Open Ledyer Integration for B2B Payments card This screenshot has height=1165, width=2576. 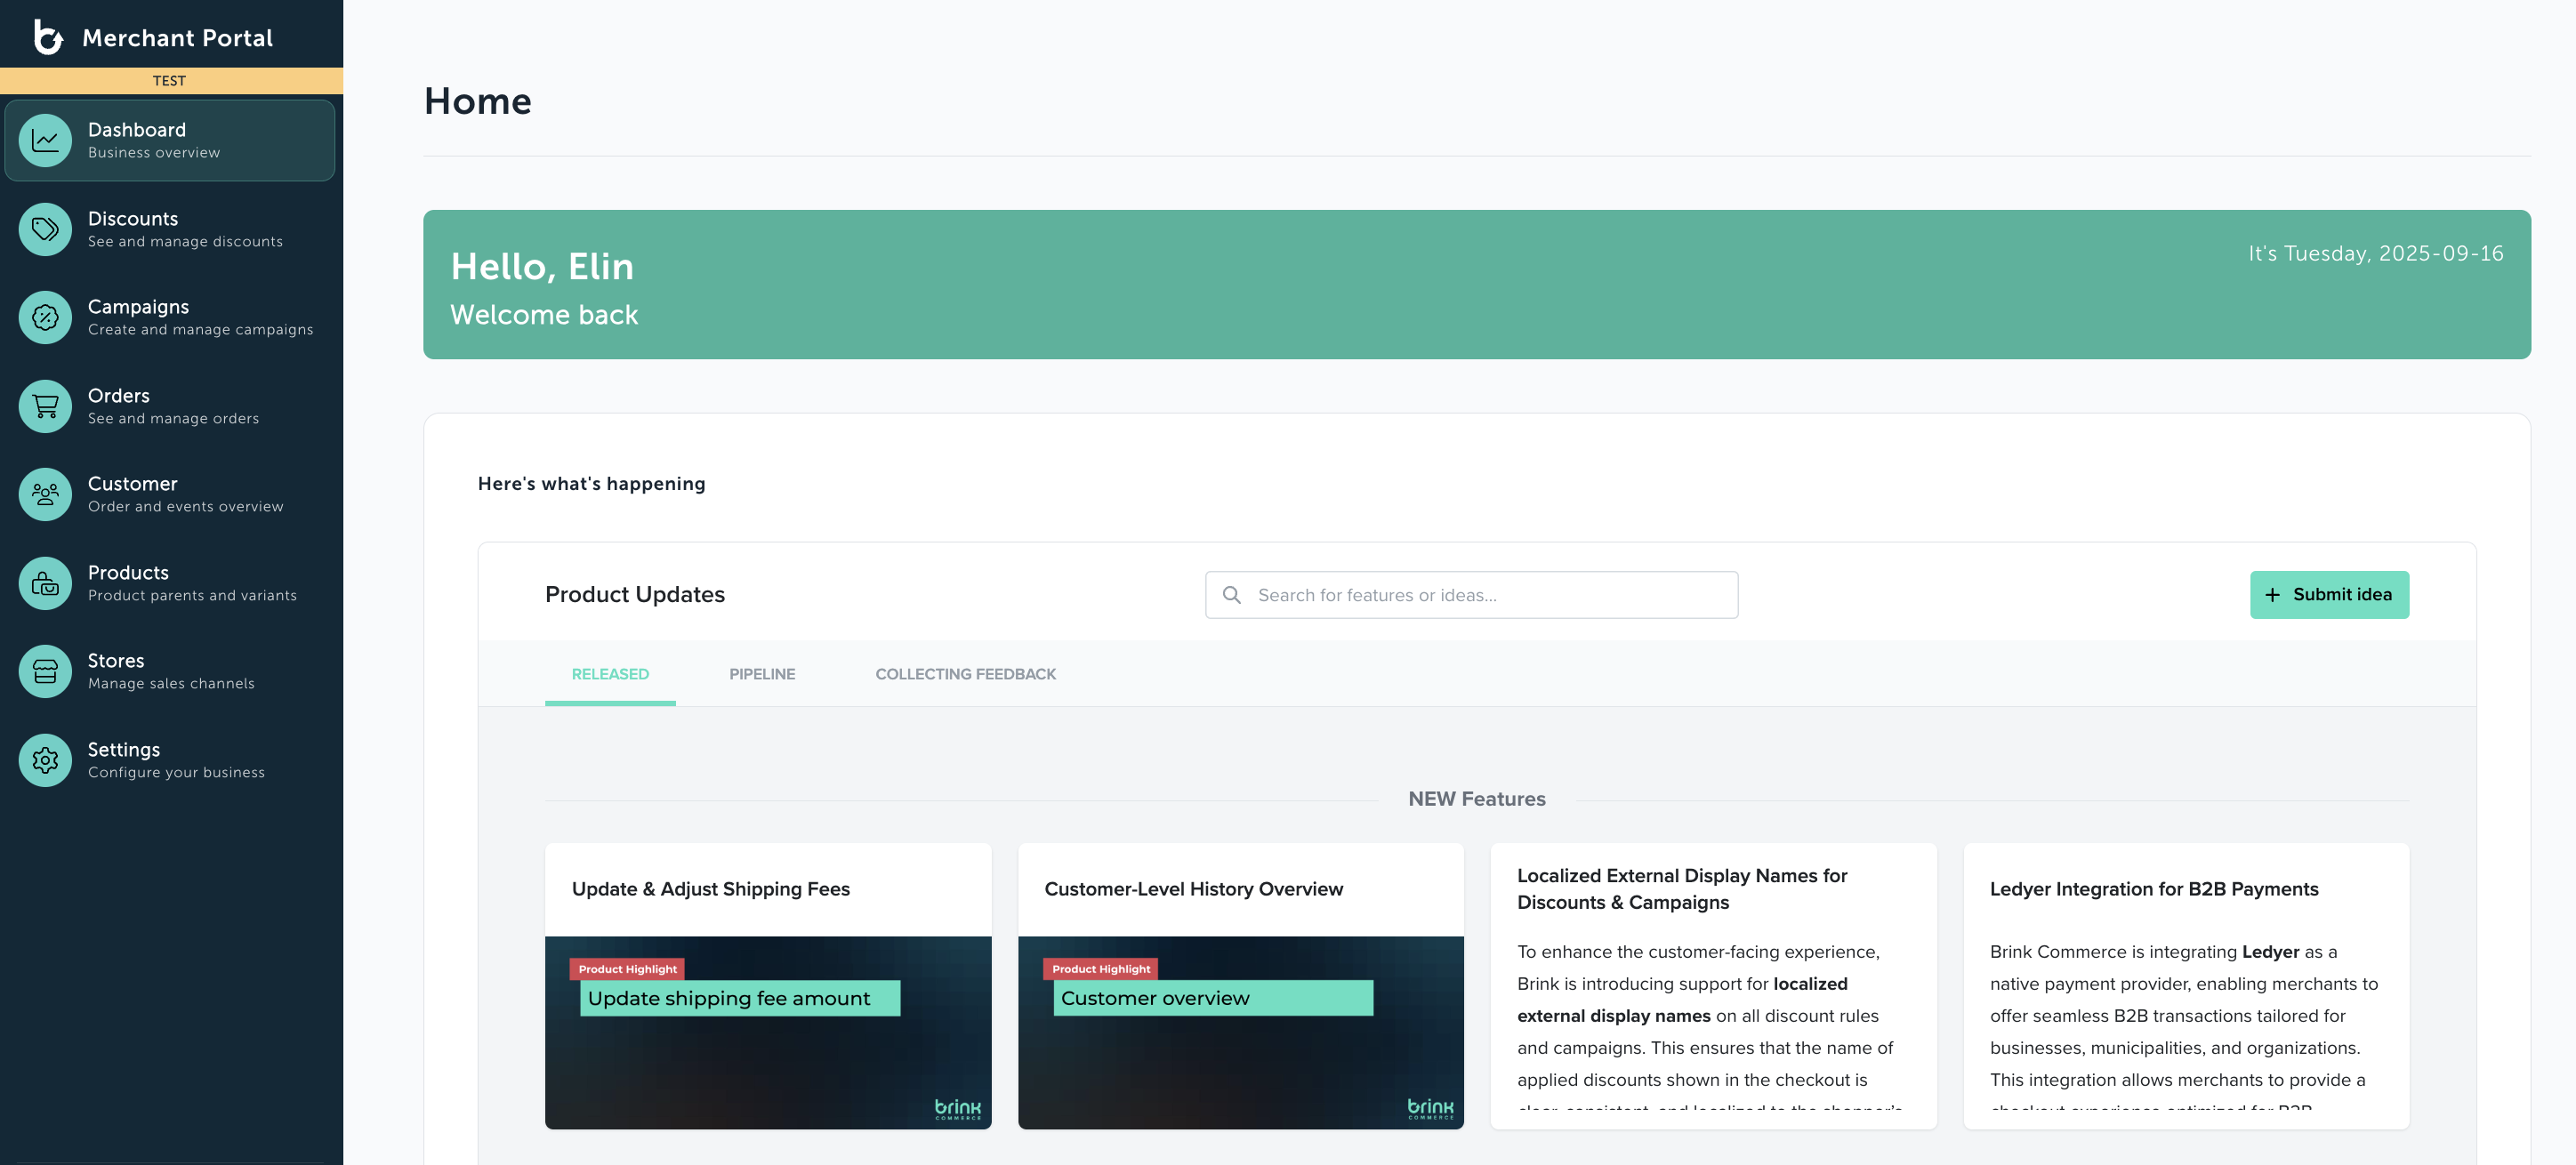tap(2153, 889)
